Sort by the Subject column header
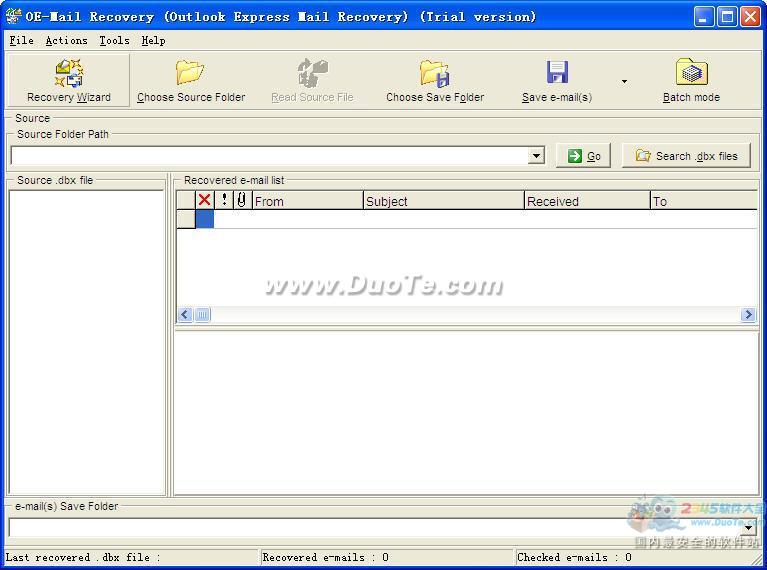Image resolution: width=767 pixels, height=570 pixels. 444,201
